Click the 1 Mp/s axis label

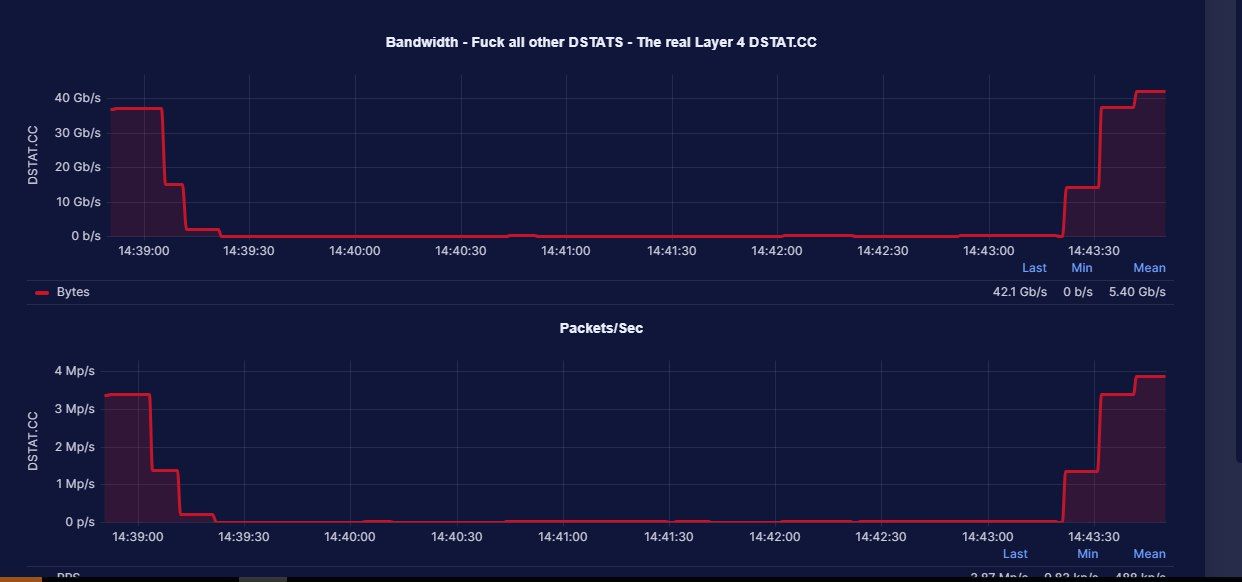pos(74,484)
